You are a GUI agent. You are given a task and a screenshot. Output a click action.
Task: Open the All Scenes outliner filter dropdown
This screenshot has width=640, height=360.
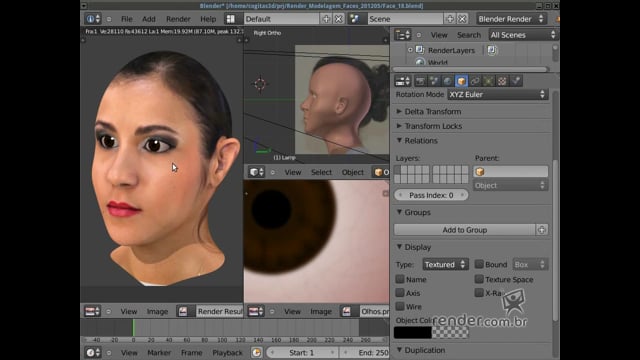pos(522,35)
